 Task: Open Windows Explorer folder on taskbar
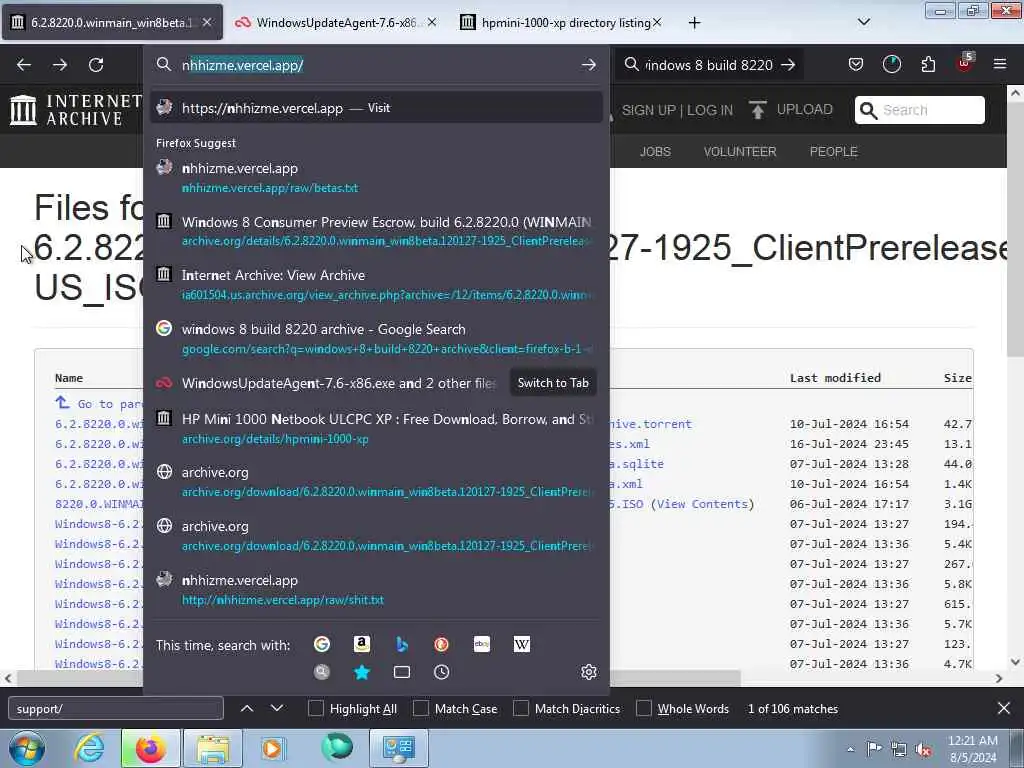tap(213, 748)
